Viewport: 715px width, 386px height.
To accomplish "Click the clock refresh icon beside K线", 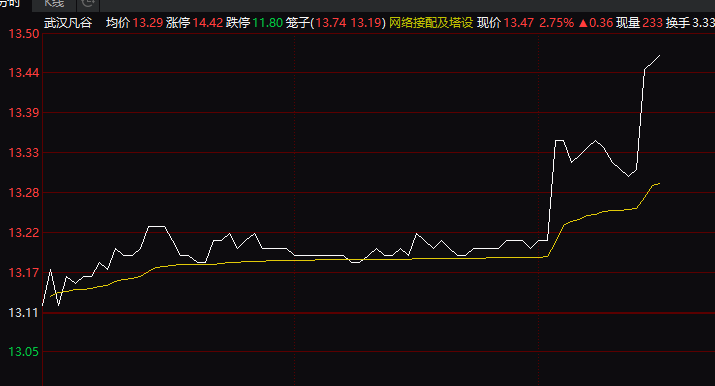I will (x=88, y=4).
